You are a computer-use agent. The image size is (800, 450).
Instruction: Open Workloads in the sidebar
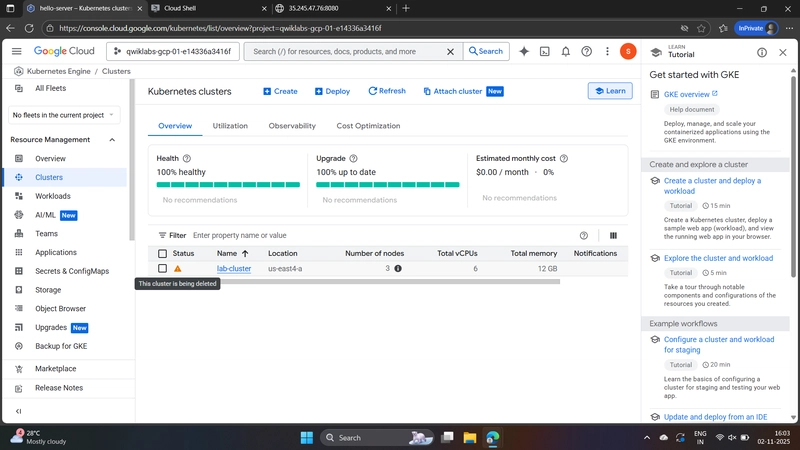[x=53, y=196]
